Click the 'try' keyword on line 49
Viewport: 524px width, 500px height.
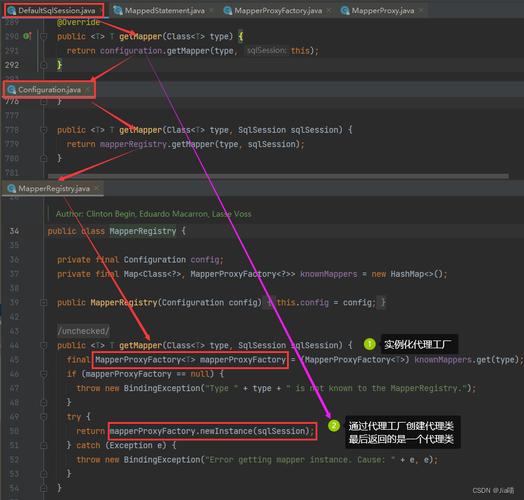[x=74, y=417]
